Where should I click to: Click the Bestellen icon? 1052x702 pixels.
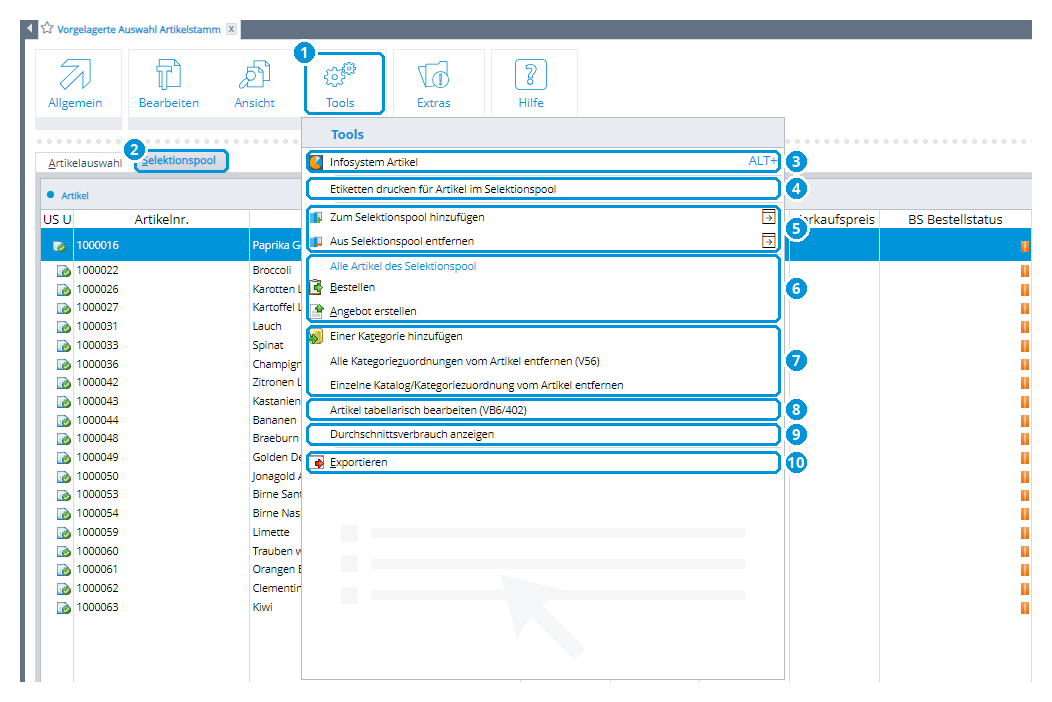click(316, 287)
